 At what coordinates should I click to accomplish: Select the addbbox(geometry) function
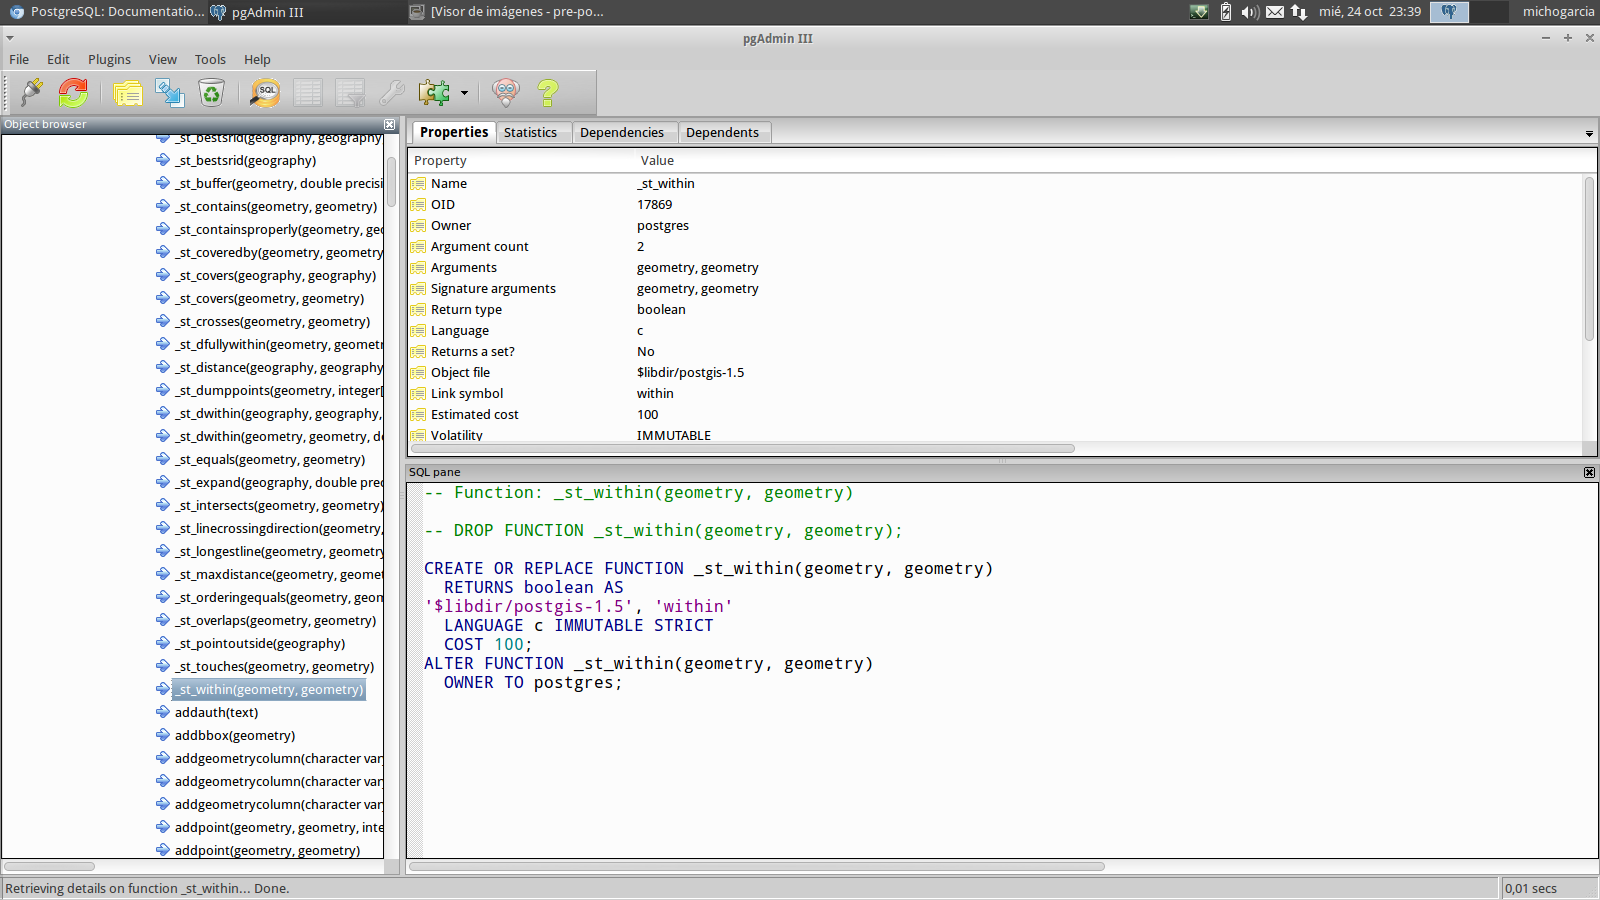click(x=235, y=736)
